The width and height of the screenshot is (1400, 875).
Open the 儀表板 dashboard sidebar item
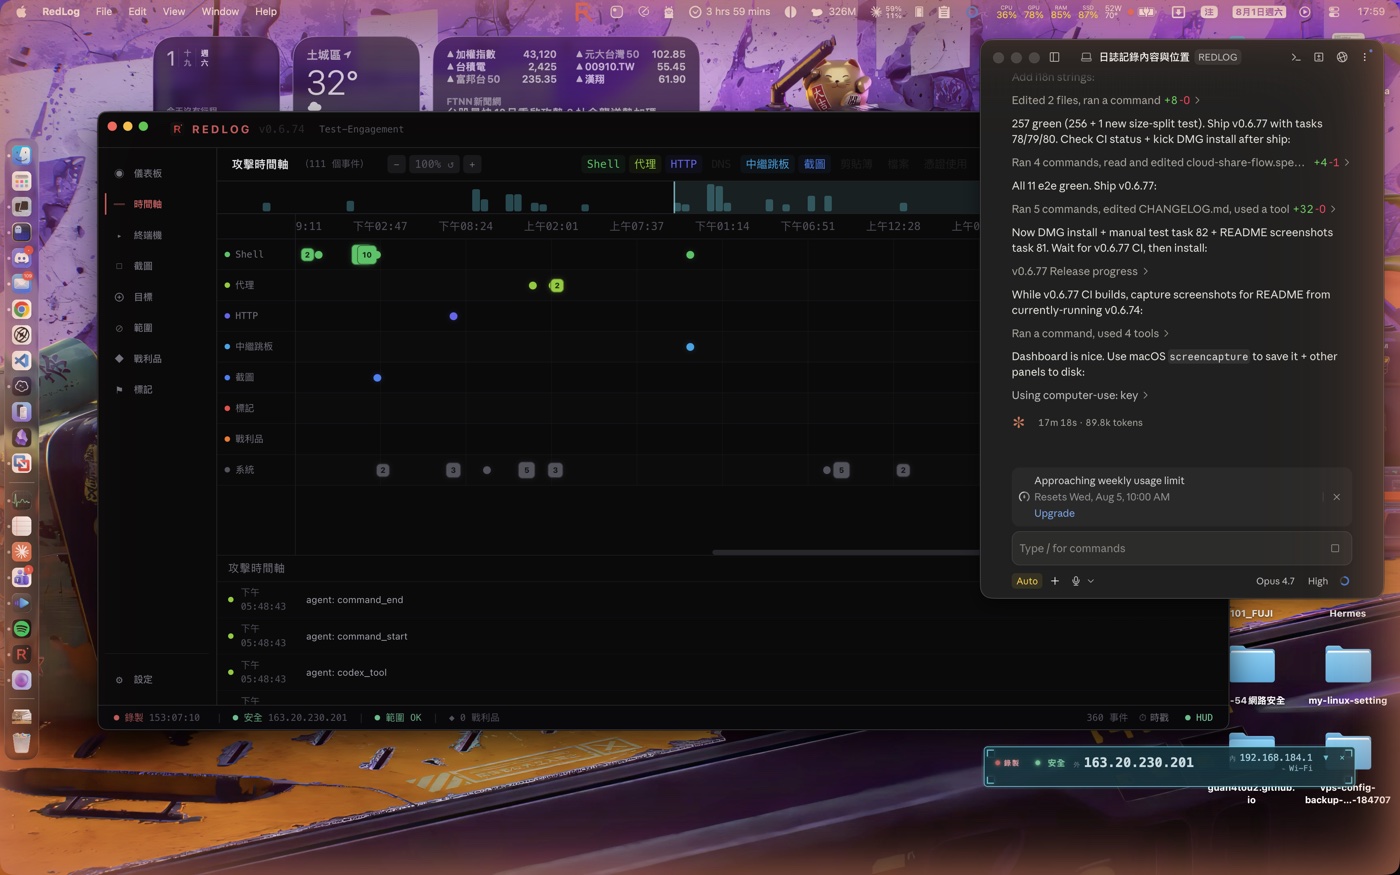click(148, 174)
